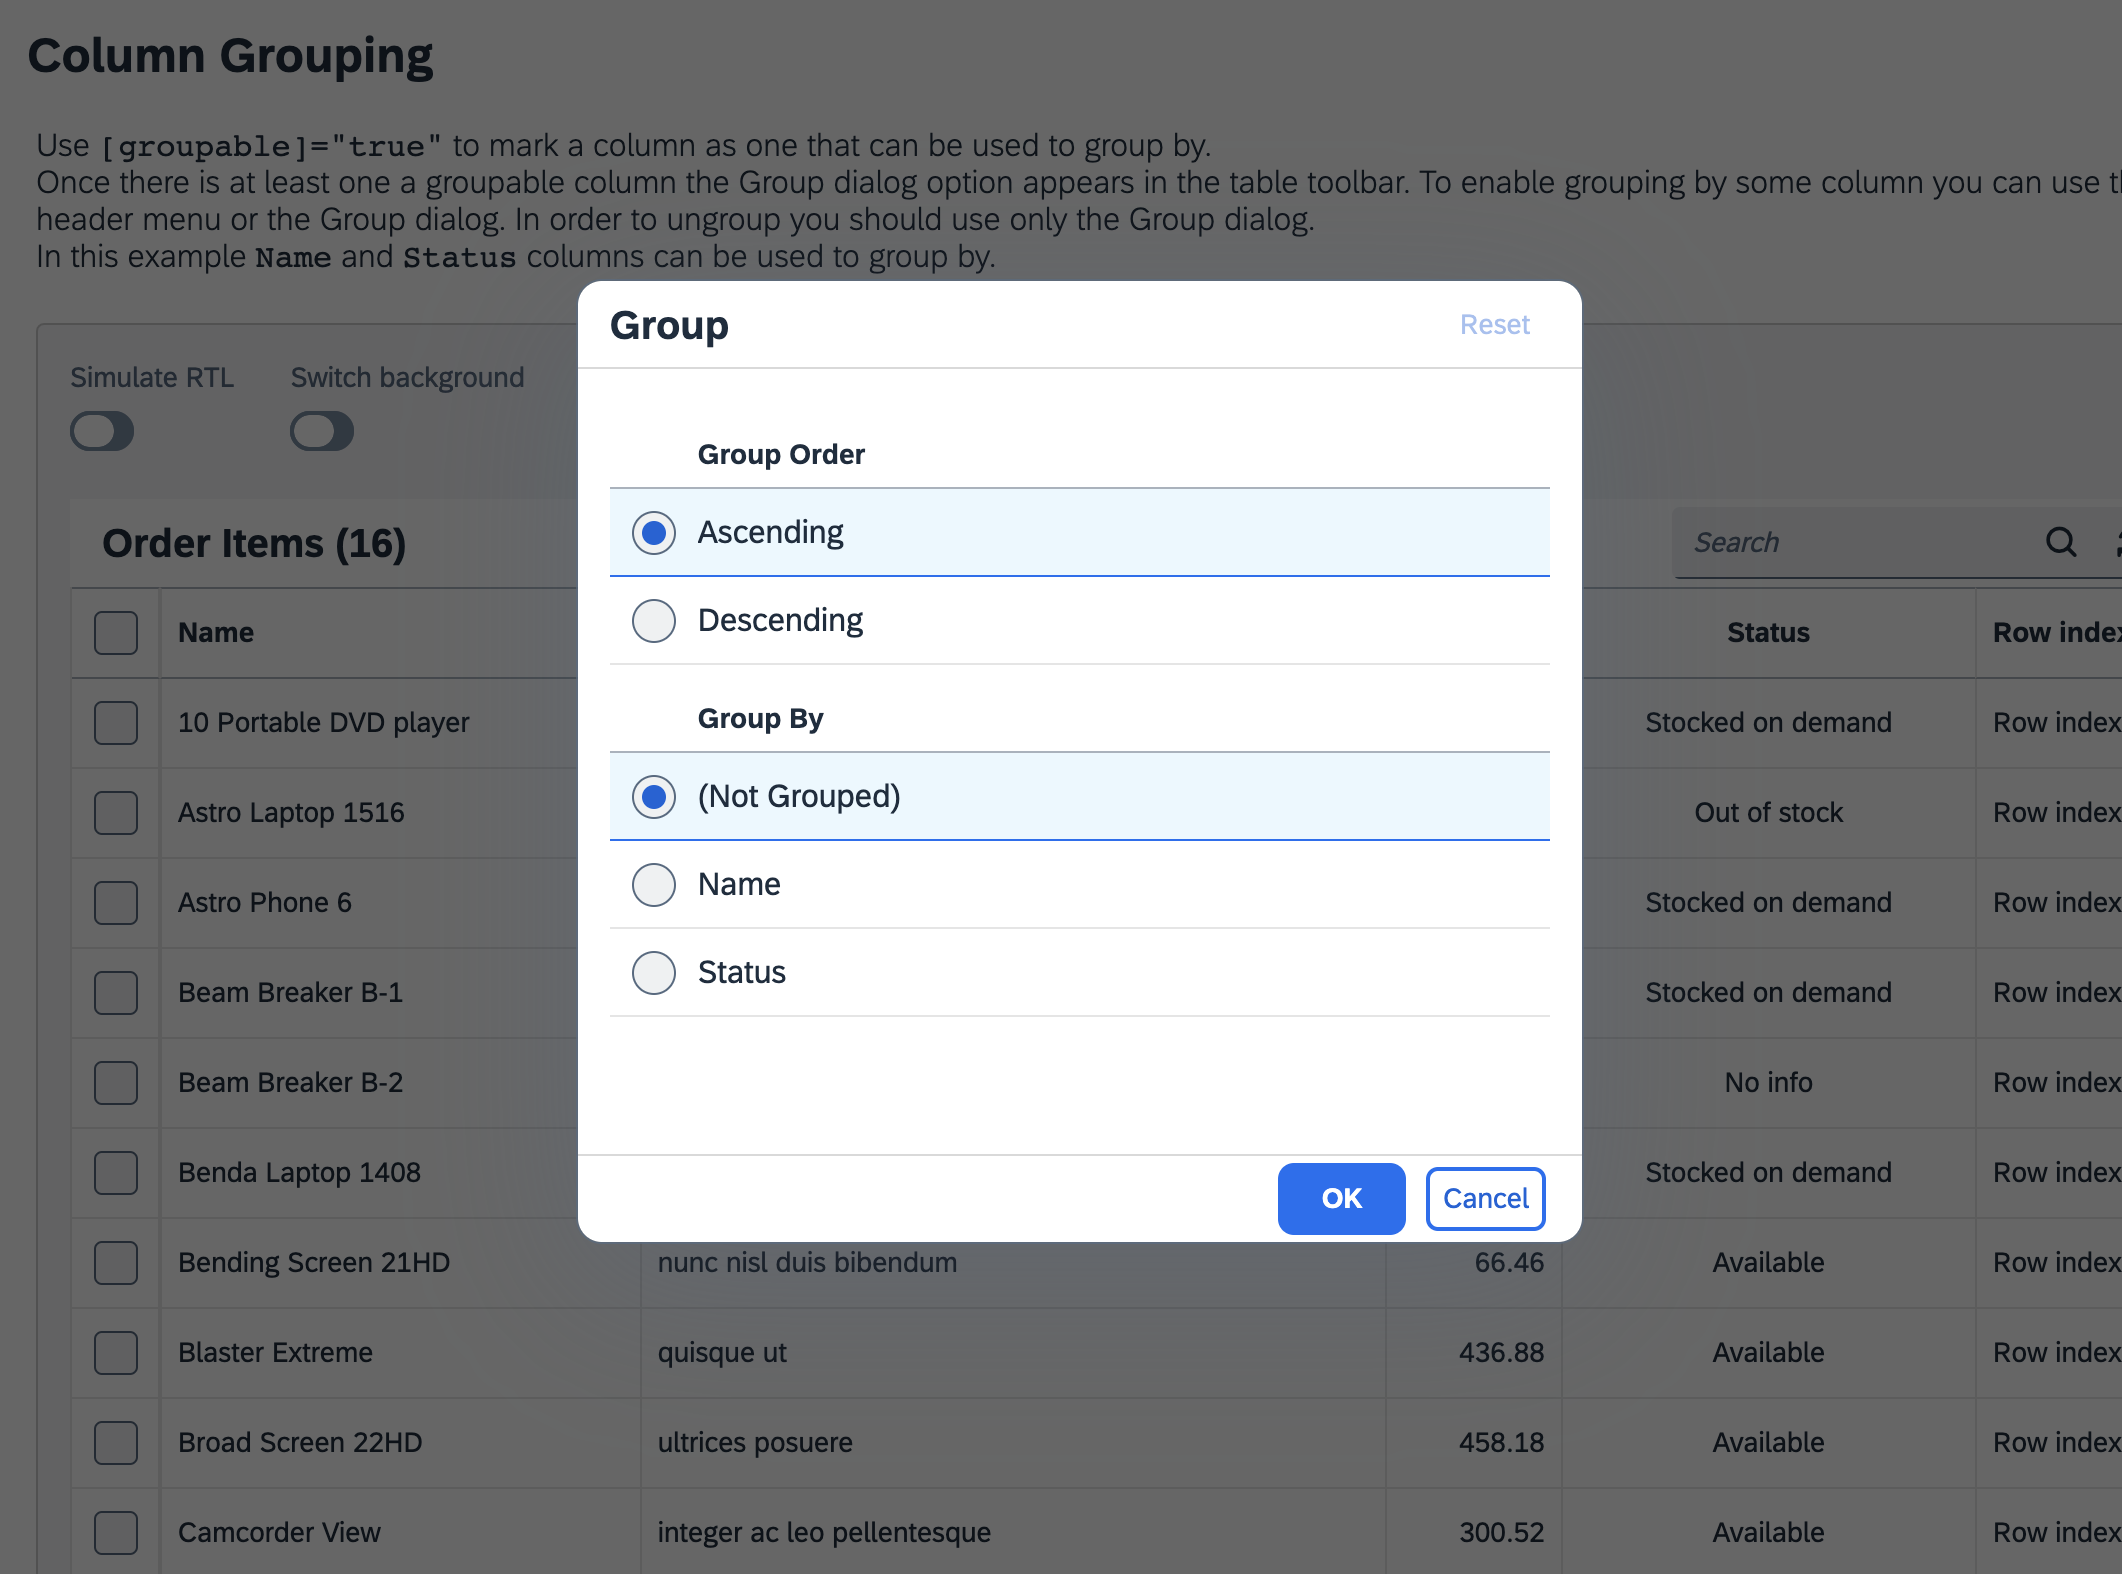Enable the Simulate RTL toggle
2122x1574 pixels.
click(101, 431)
